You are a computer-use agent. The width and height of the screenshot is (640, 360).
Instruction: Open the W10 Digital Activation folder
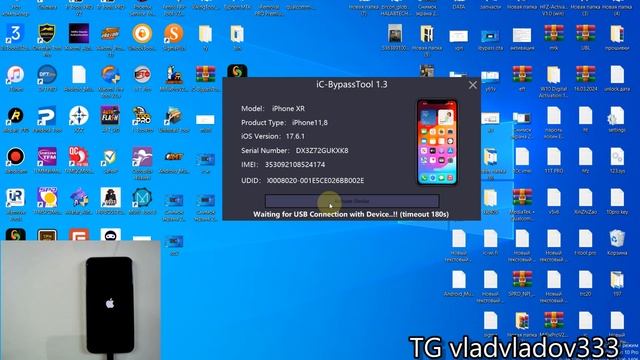554,75
